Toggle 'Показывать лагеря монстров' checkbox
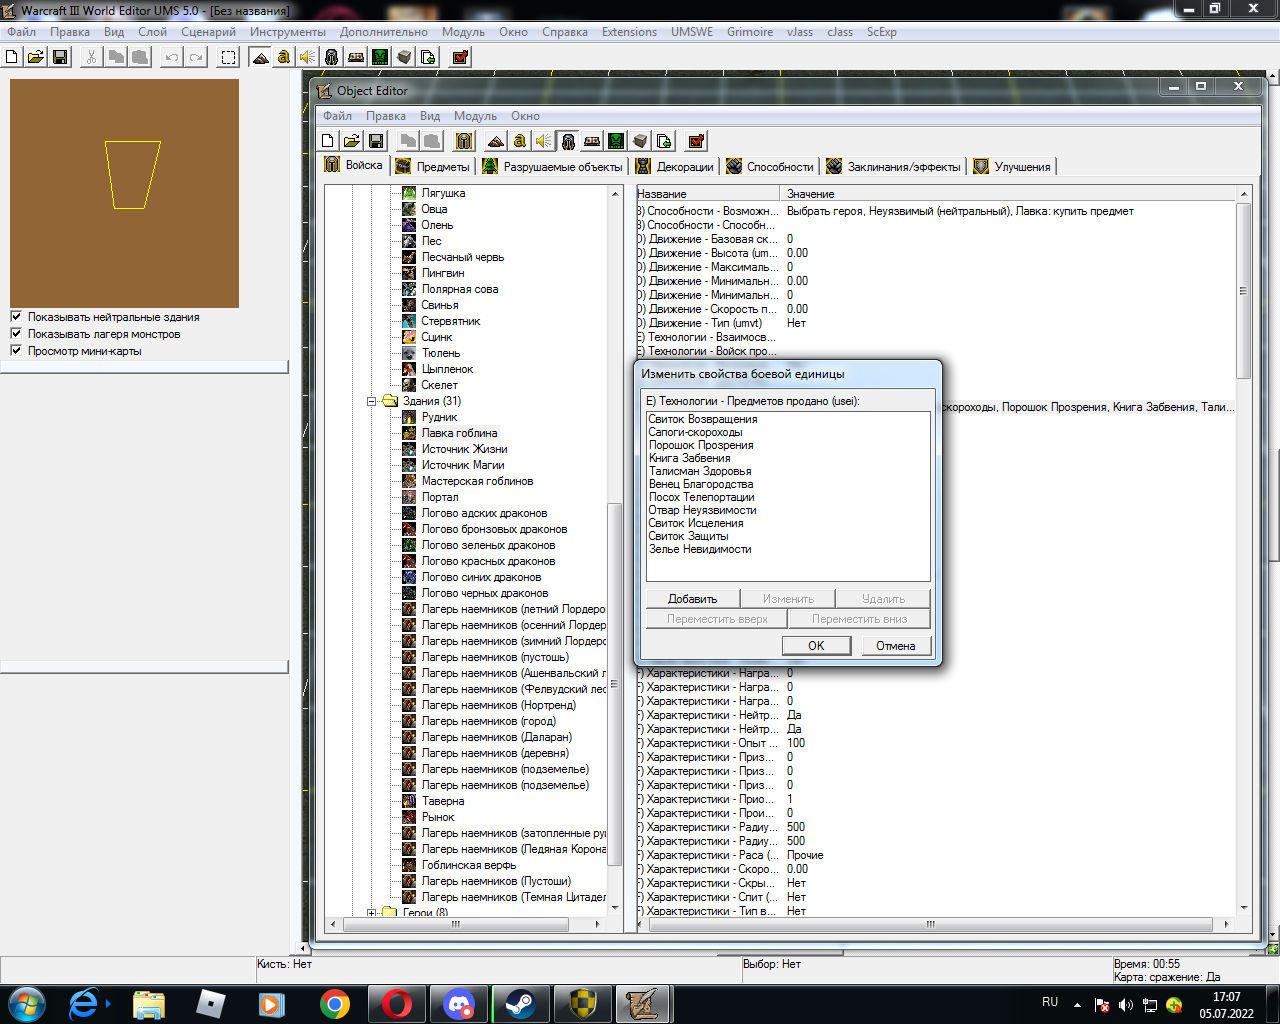Image resolution: width=1280 pixels, height=1024 pixels. point(16,333)
